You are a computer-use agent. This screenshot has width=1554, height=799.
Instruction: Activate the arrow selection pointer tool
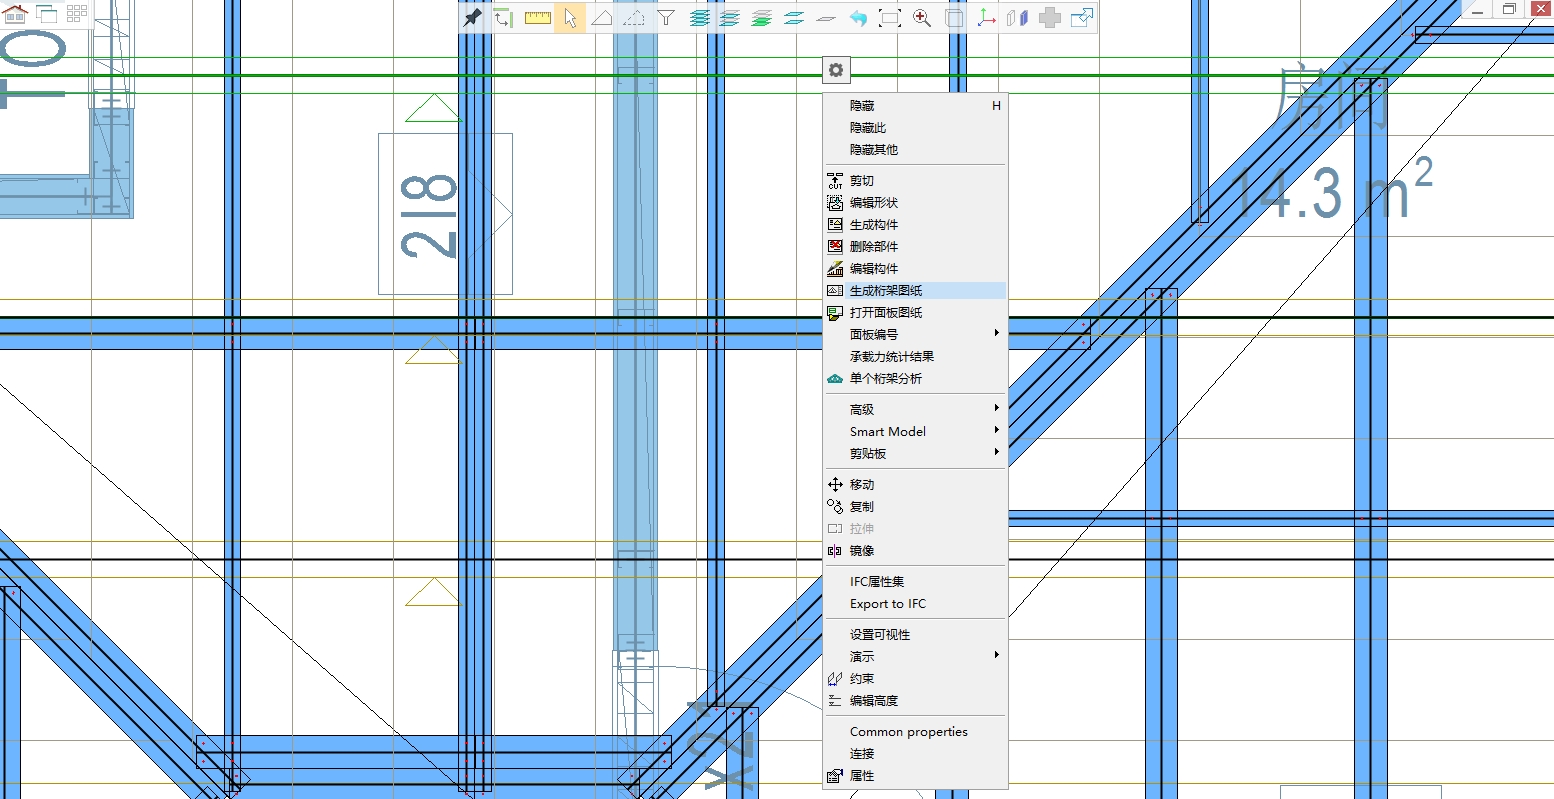[570, 18]
